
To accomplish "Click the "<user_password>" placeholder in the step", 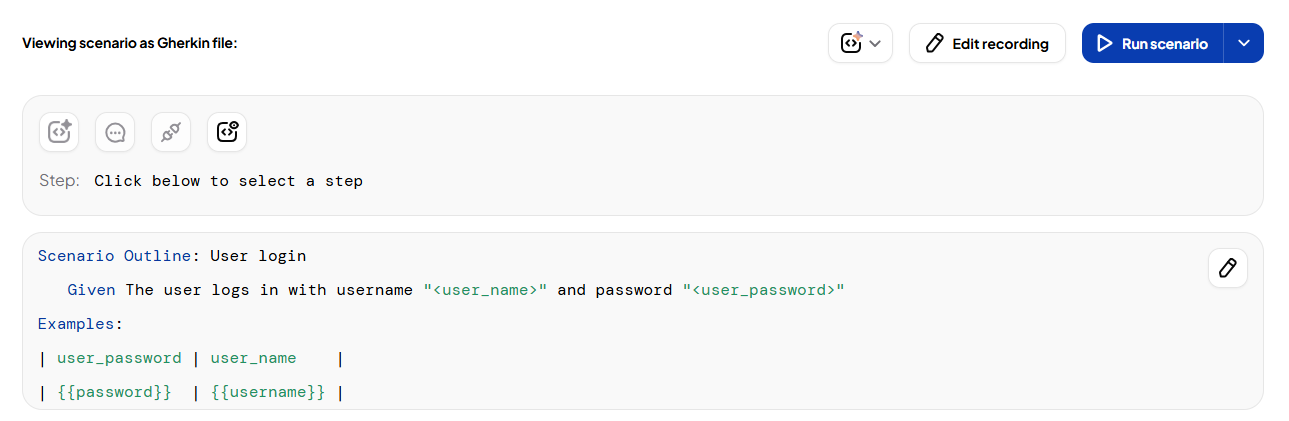I will click(764, 290).
